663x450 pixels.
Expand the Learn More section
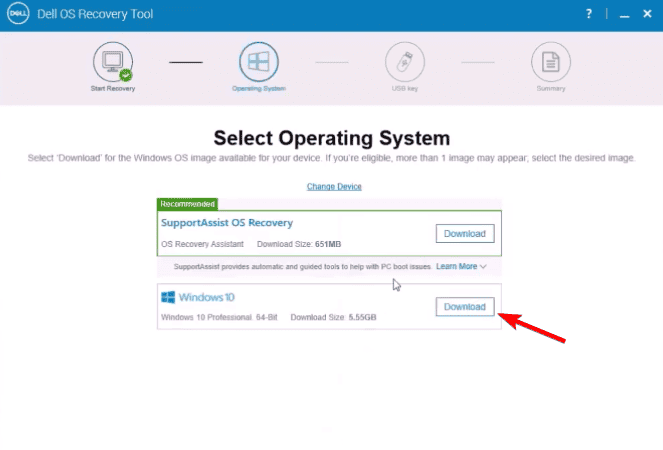point(461,266)
